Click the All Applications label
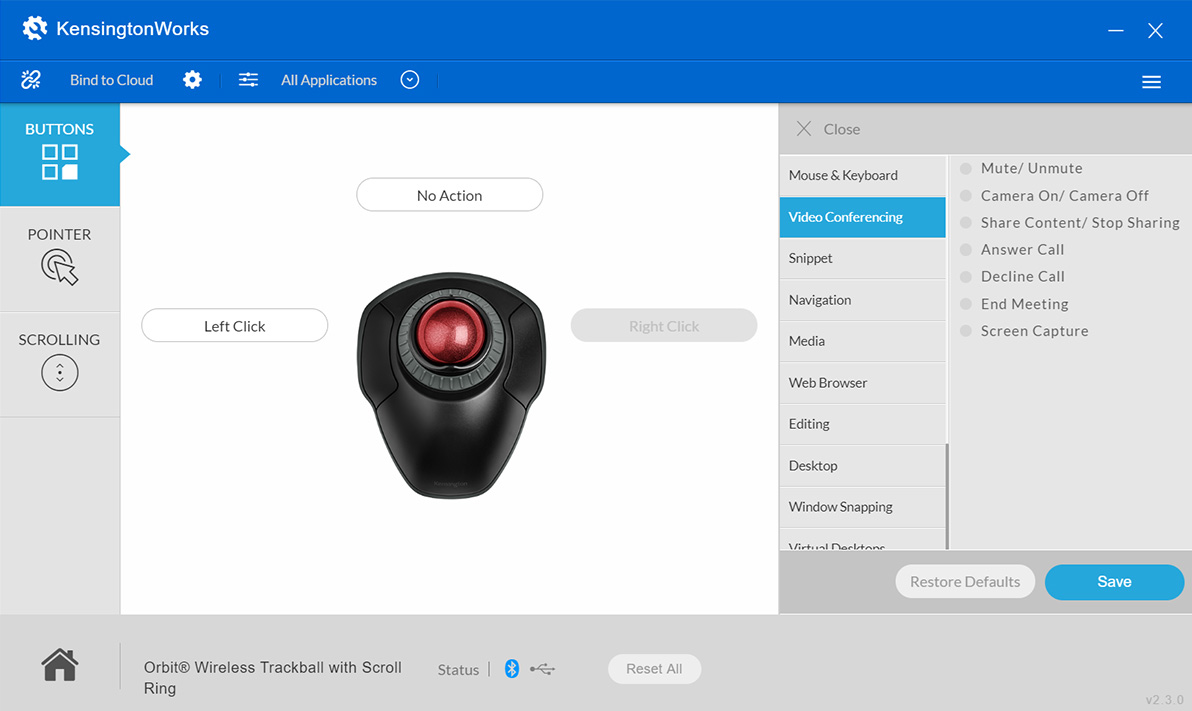 click(x=329, y=80)
